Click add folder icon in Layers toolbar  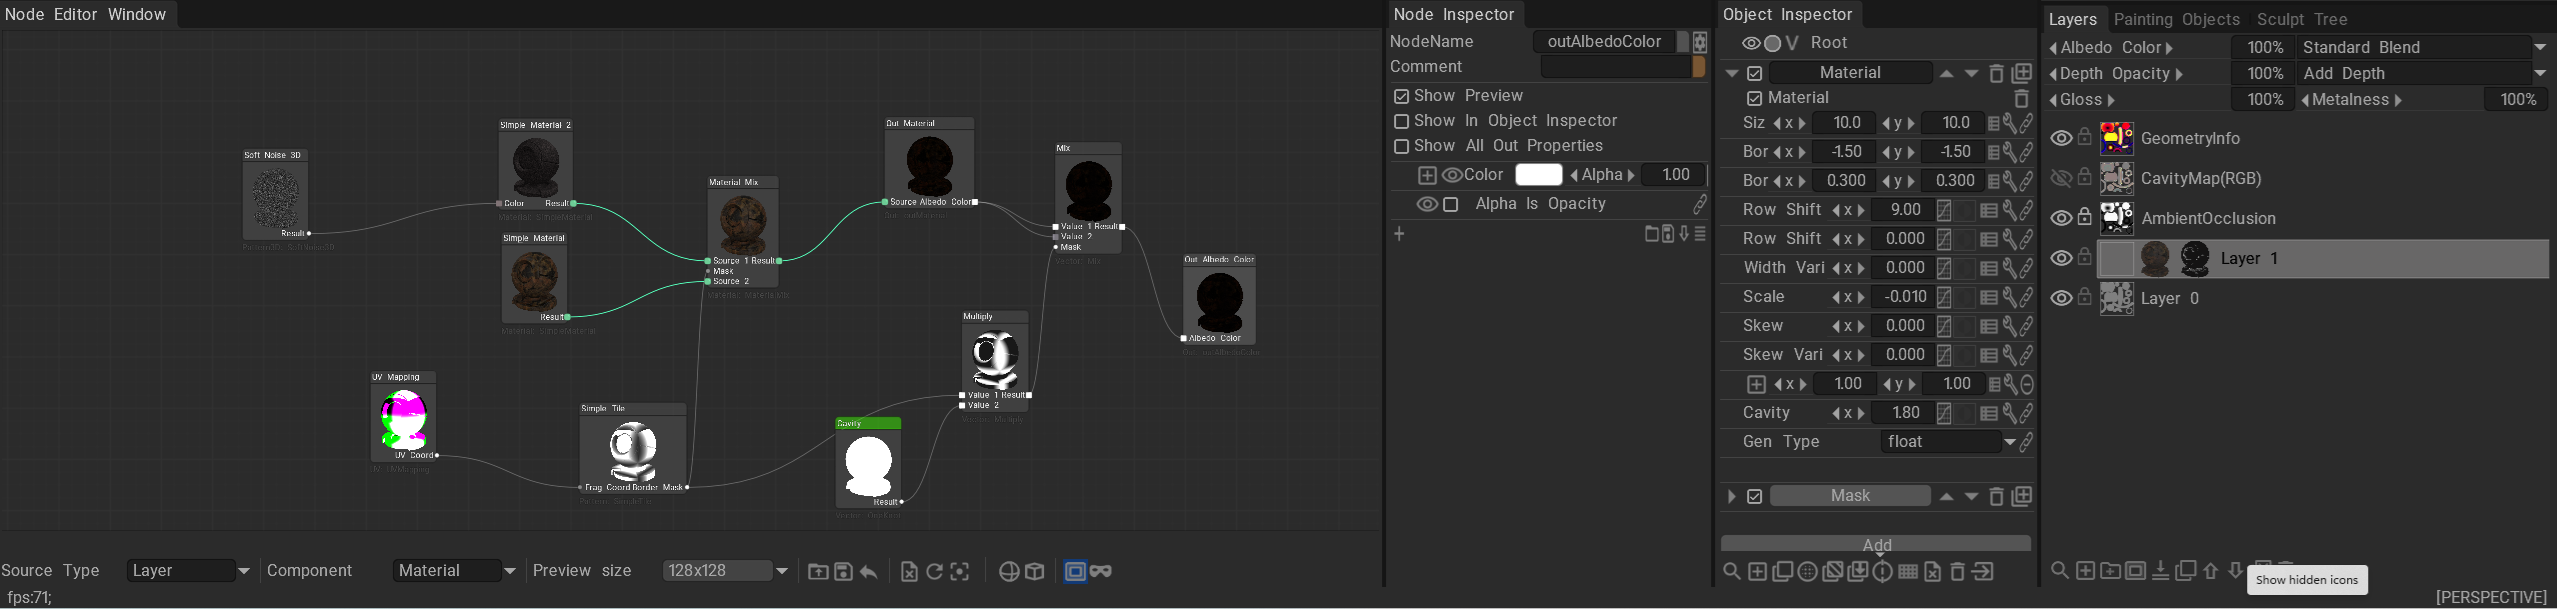(2110, 570)
